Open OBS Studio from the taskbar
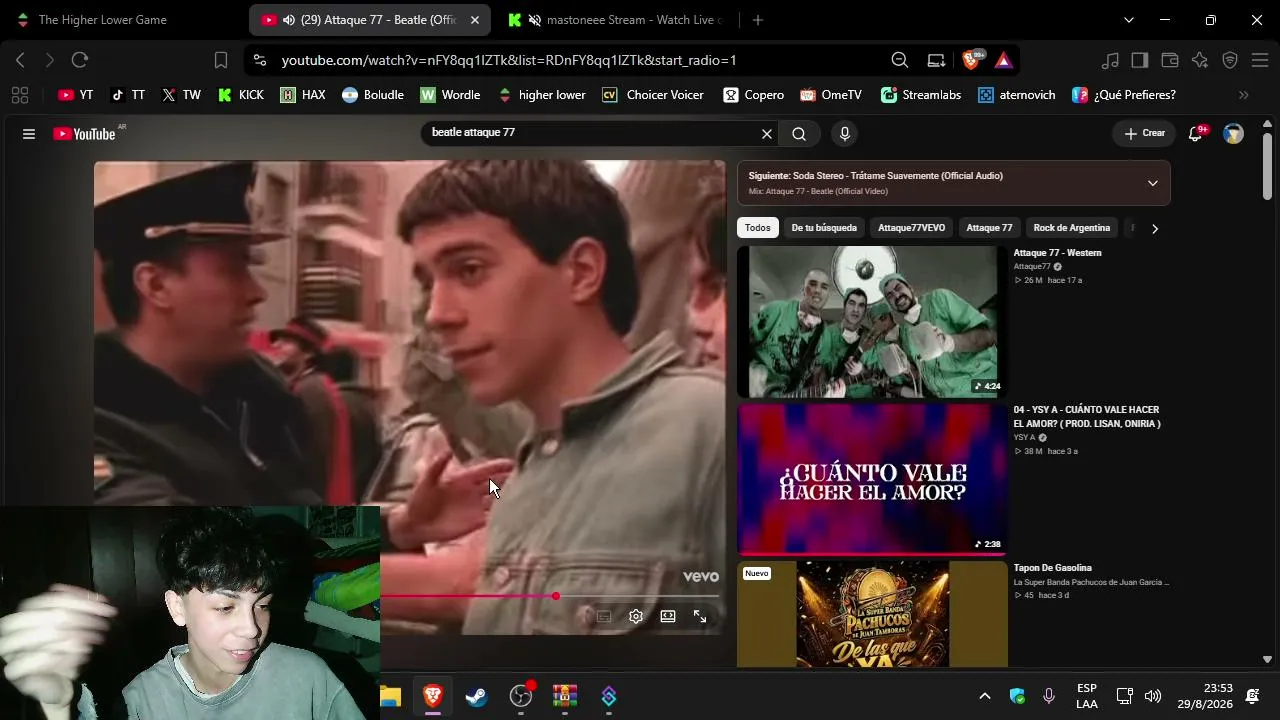1280x720 pixels. pyautogui.click(x=521, y=696)
